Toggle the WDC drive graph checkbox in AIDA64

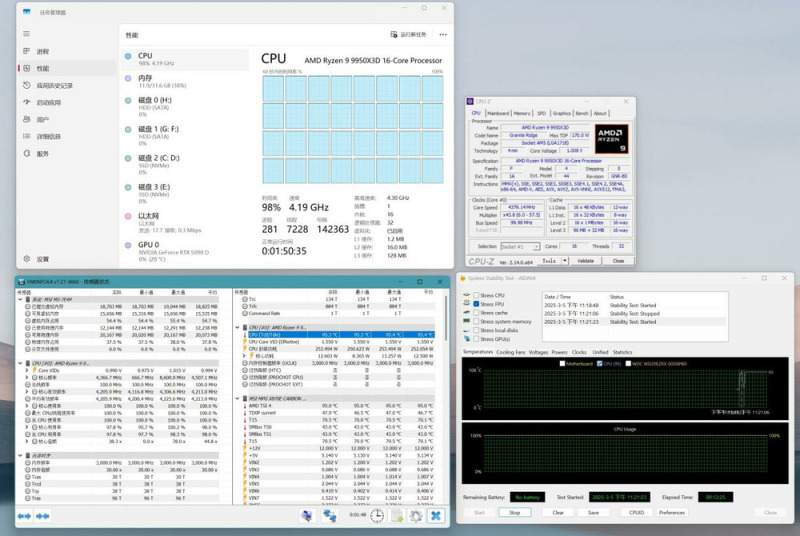[x=628, y=364]
